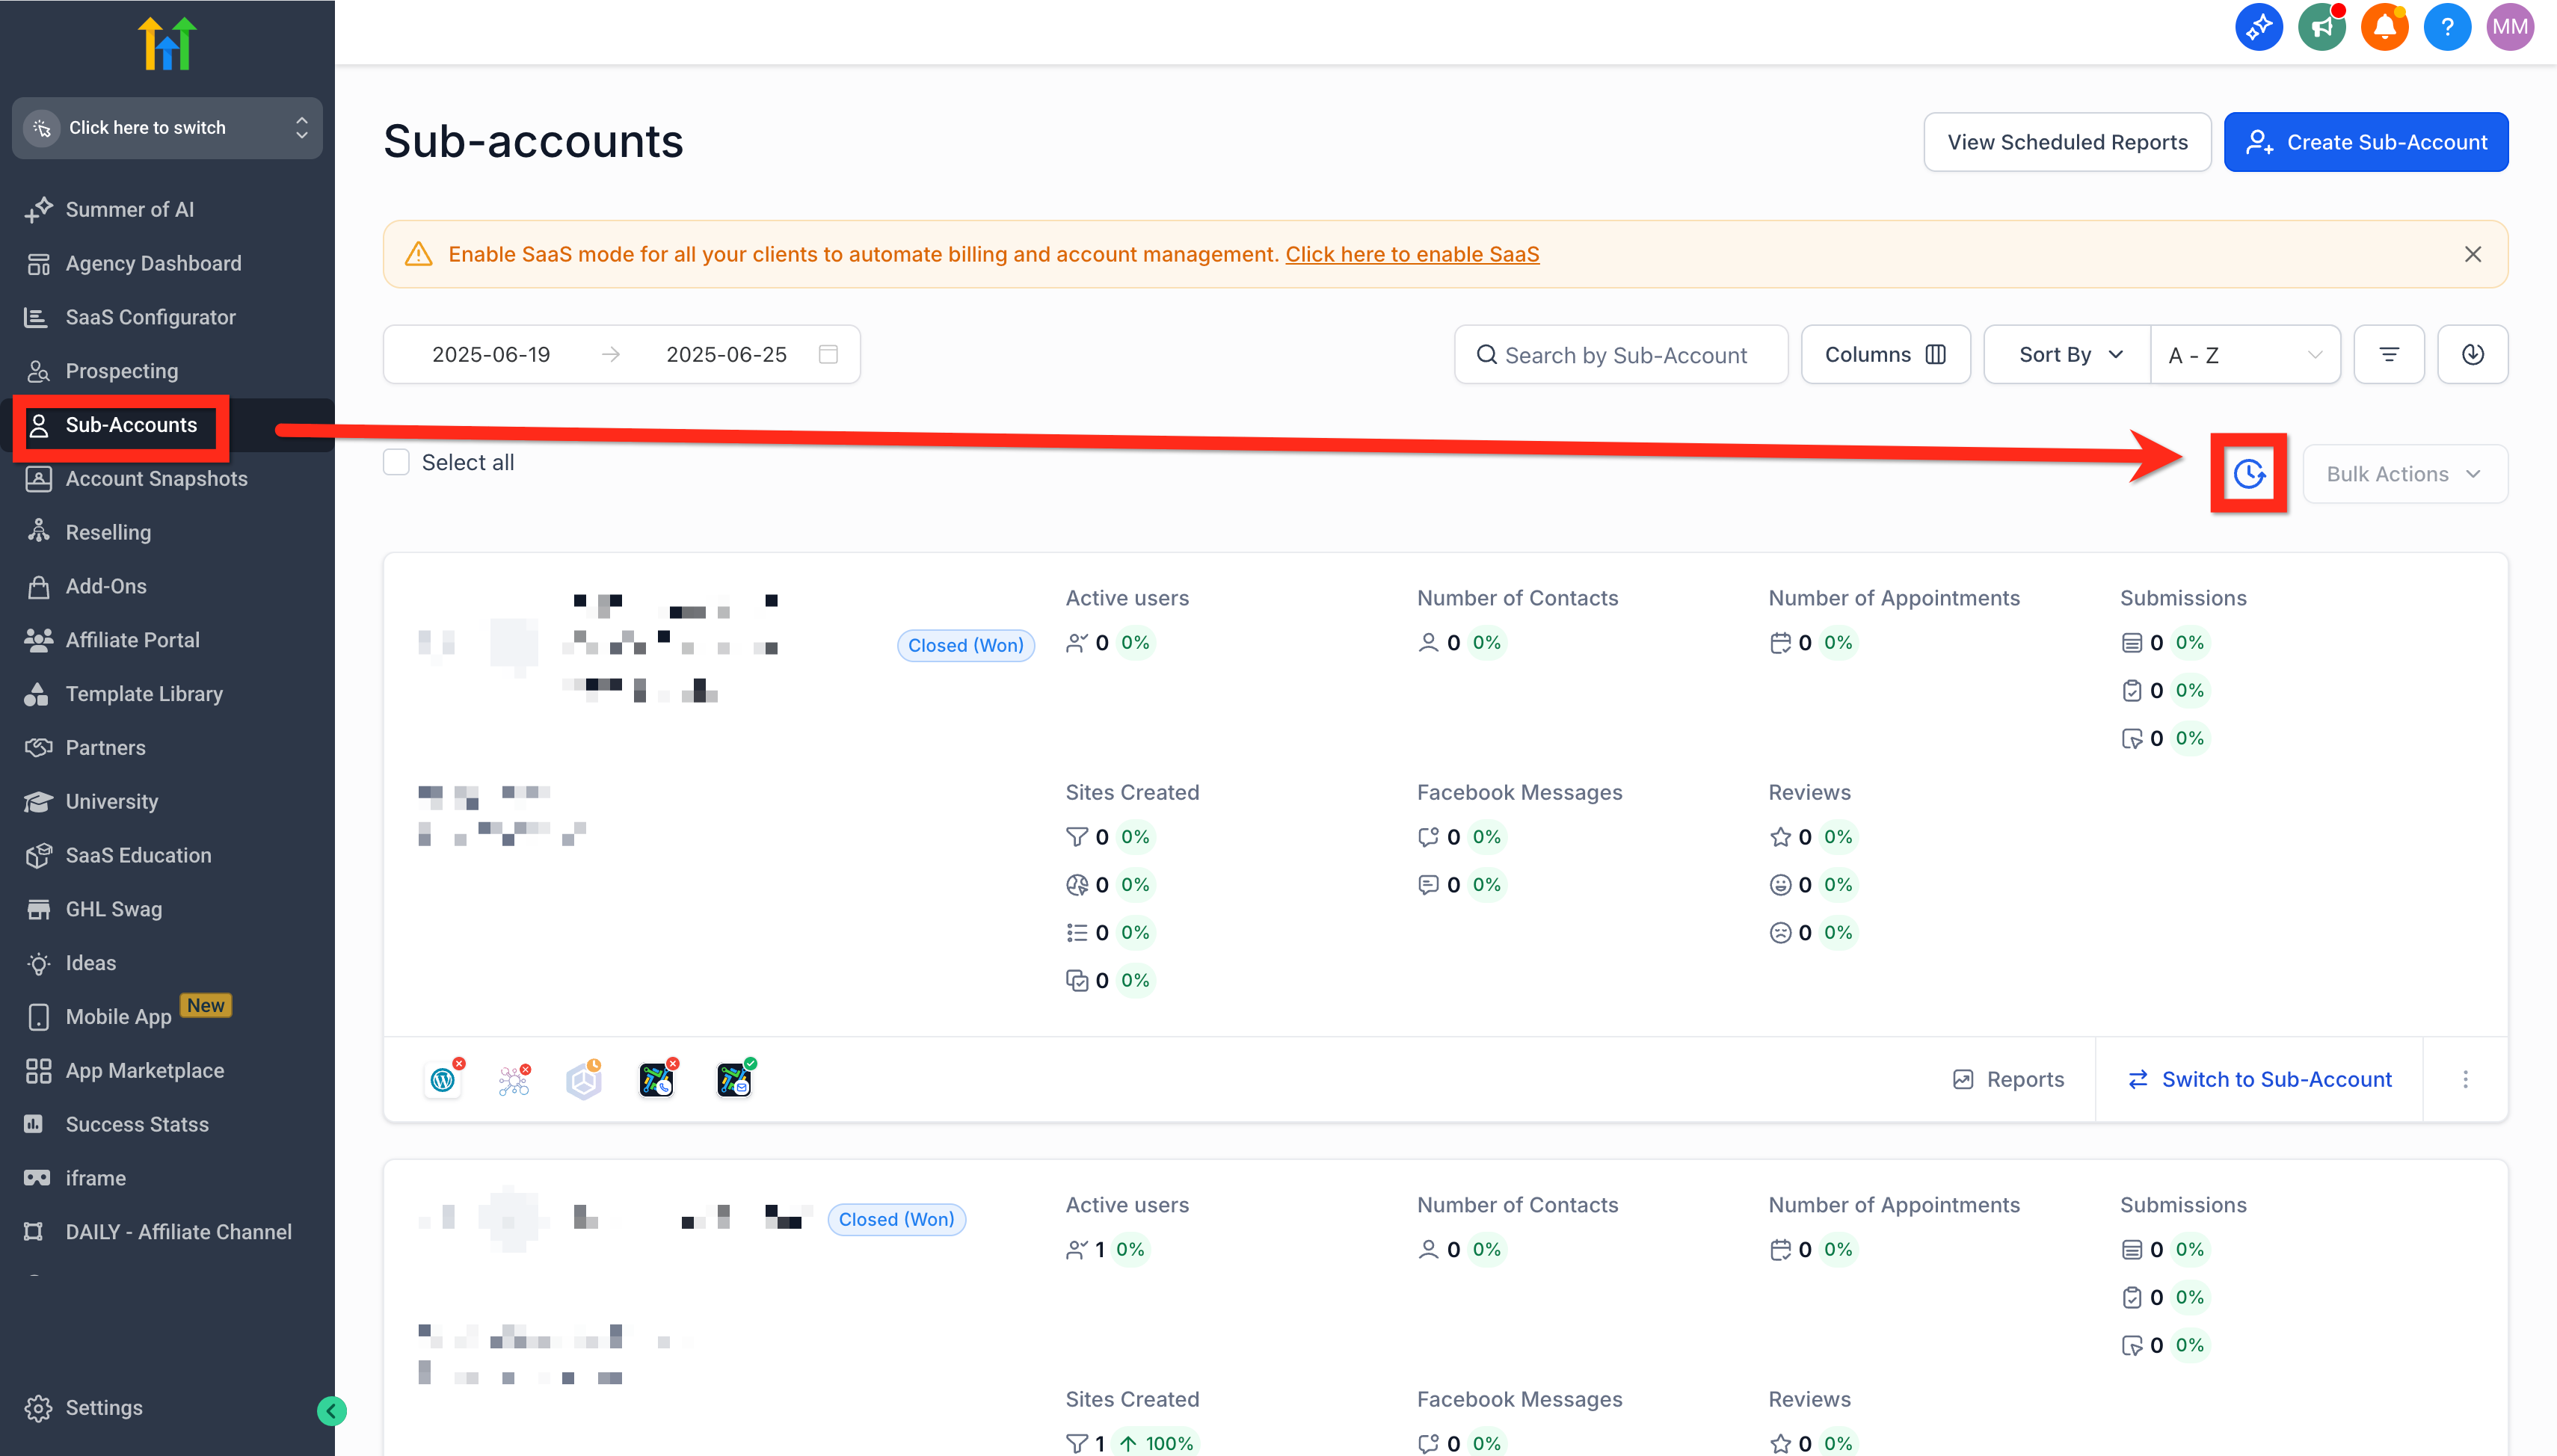The width and height of the screenshot is (2557, 1456).
Task: Click the Click here to enable SaaS link
Action: pyautogui.click(x=1411, y=254)
